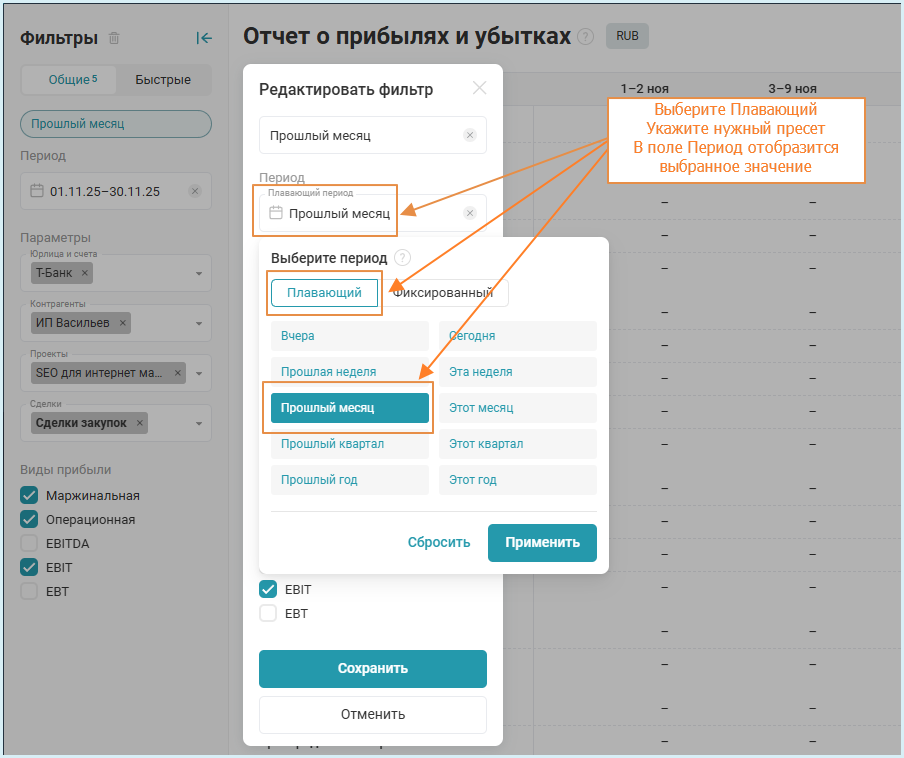Toggle the Маржинальная checkbox
The width and height of the screenshot is (904, 758).
pos(29,495)
